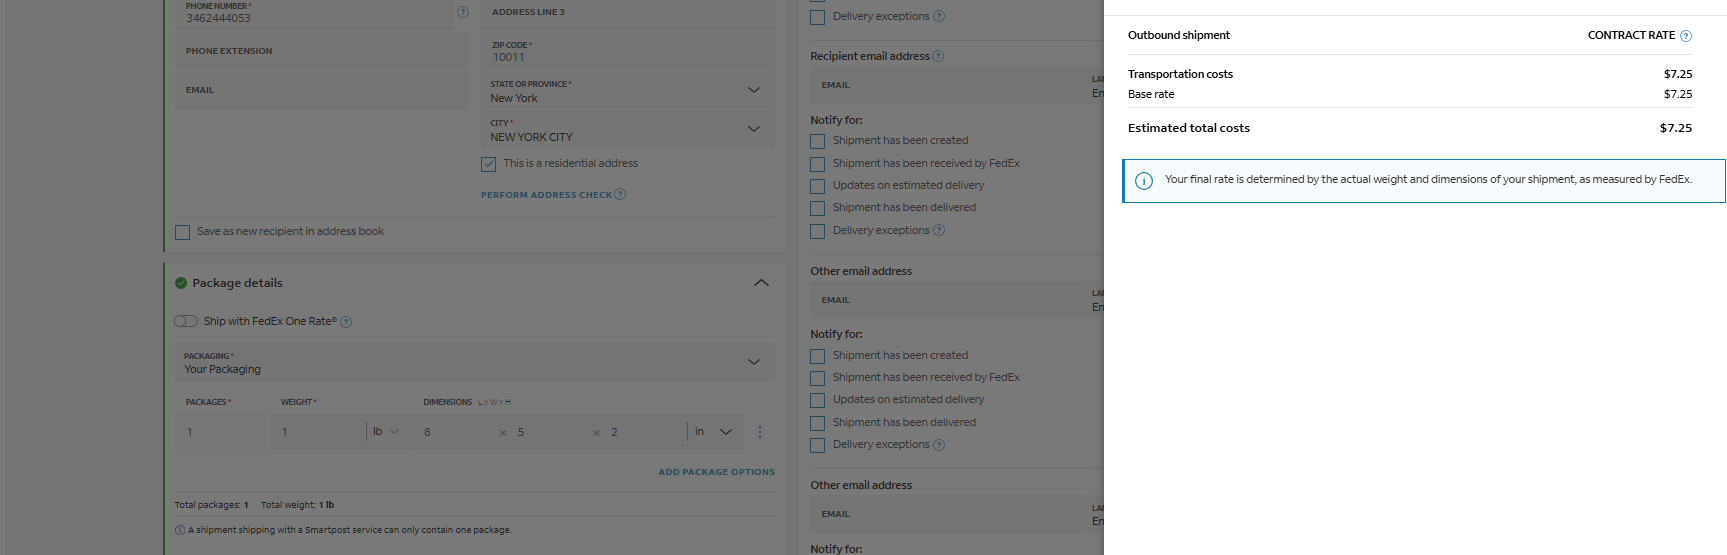1727x555 pixels.
Task: Click the Base rate label
Action: click(1151, 94)
